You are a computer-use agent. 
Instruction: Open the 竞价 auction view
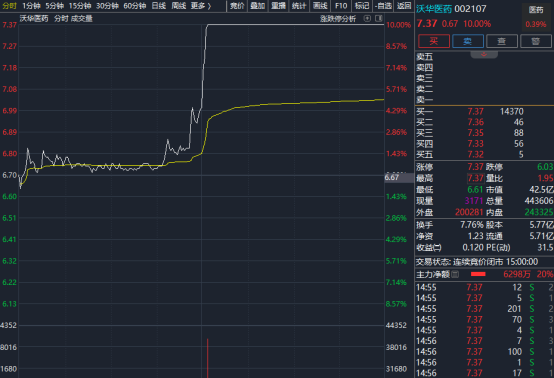(x=237, y=6)
